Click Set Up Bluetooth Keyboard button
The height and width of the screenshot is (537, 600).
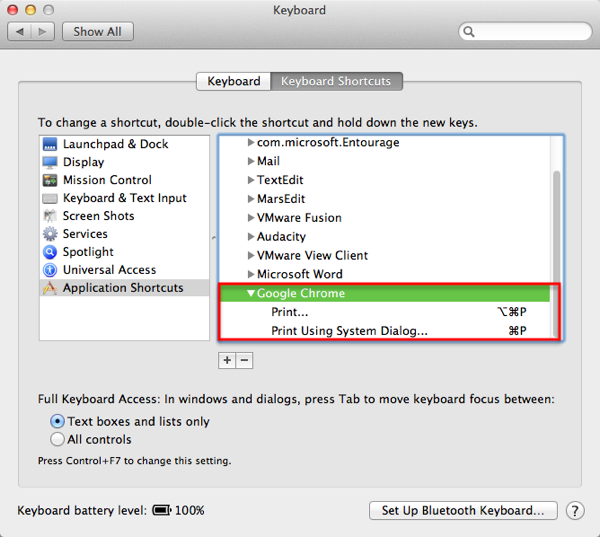coord(463,511)
